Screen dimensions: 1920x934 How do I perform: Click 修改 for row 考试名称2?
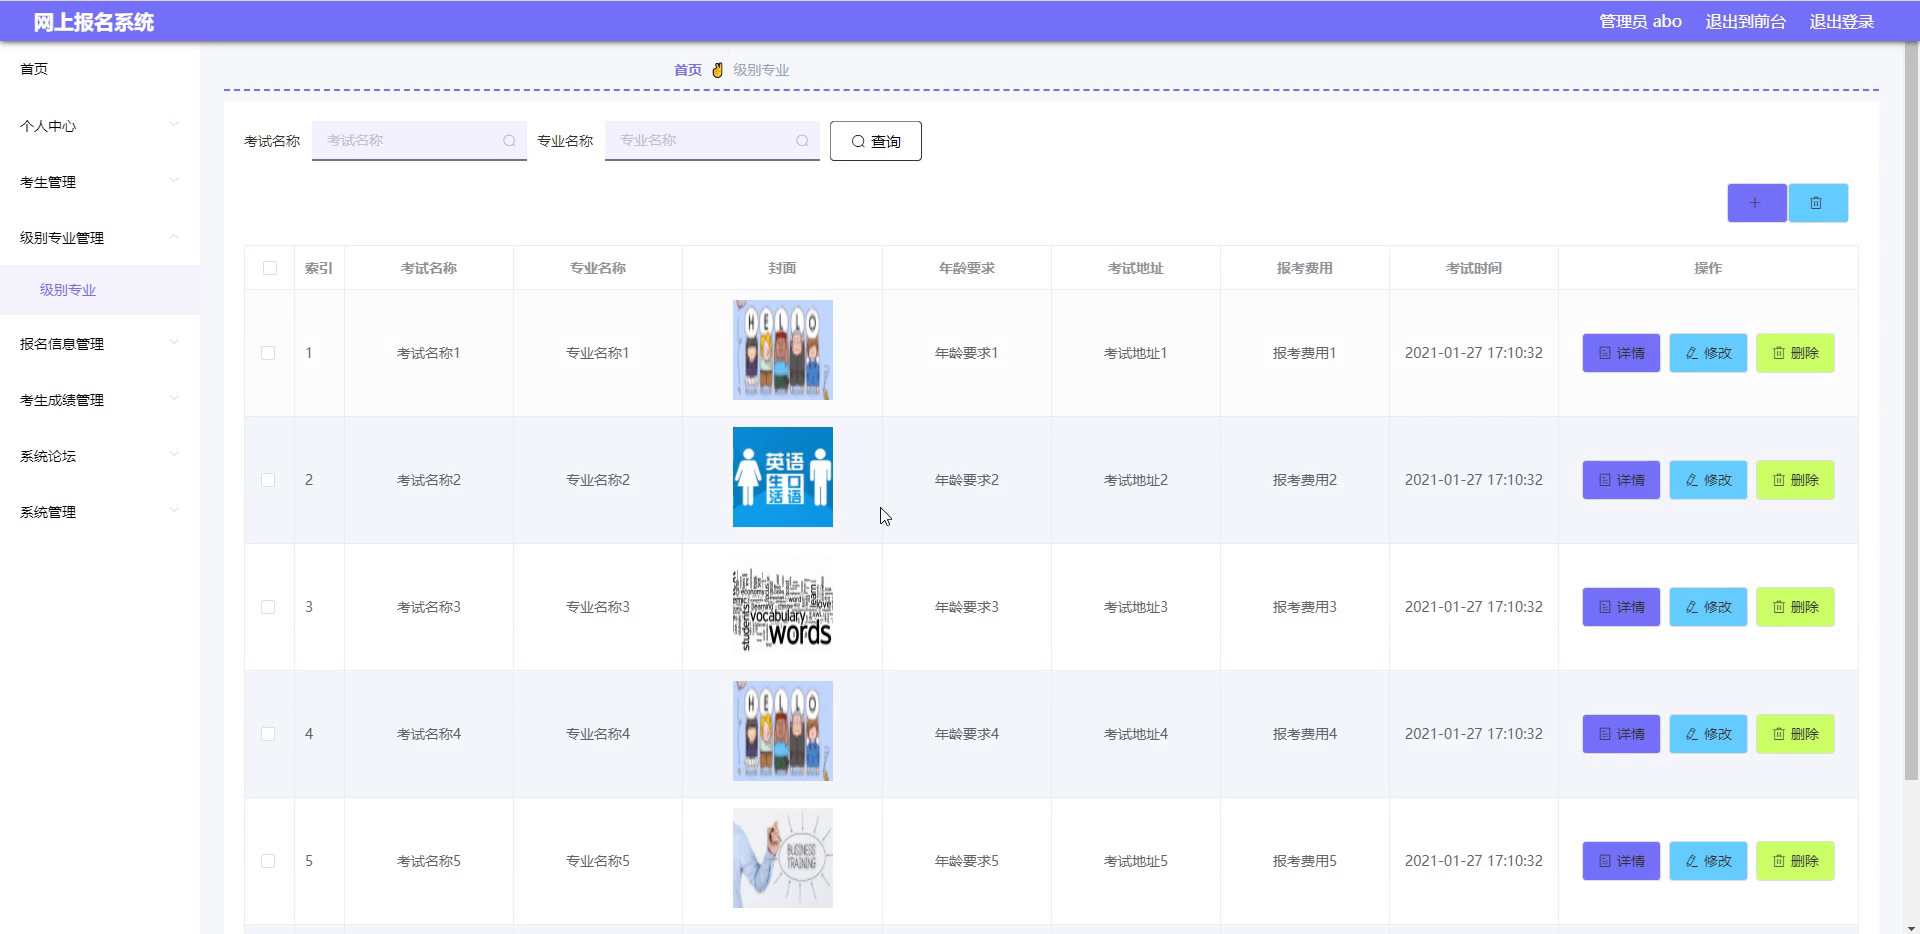tap(1708, 480)
